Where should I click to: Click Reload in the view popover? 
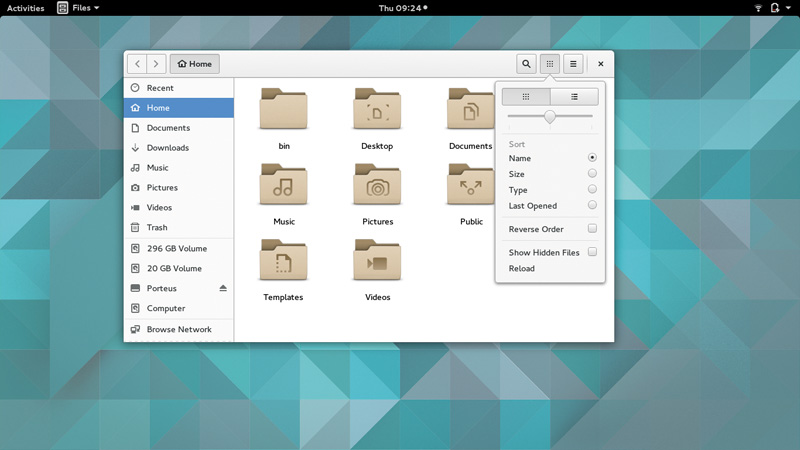521,268
